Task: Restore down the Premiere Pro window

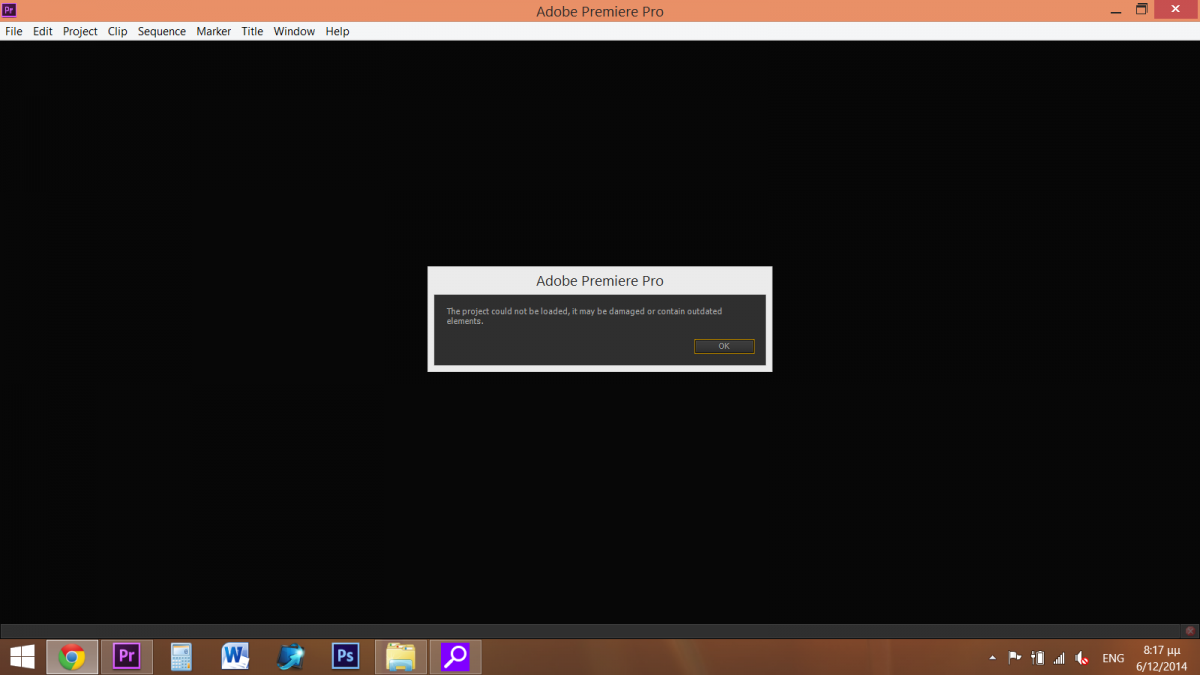Action: [1142, 9]
